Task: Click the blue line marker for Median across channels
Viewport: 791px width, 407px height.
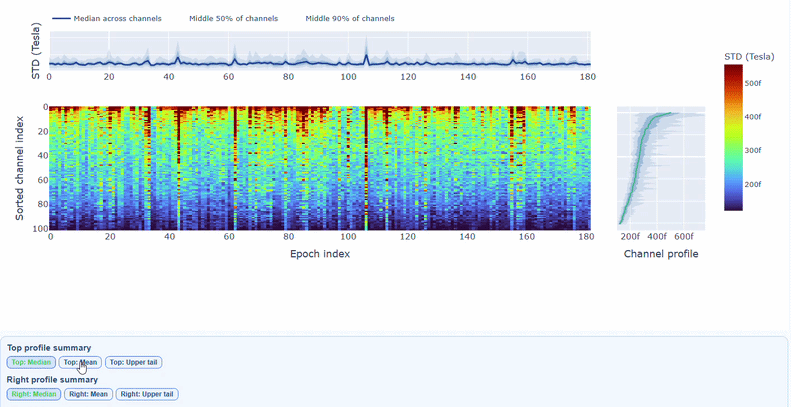Action: click(x=60, y=19)
